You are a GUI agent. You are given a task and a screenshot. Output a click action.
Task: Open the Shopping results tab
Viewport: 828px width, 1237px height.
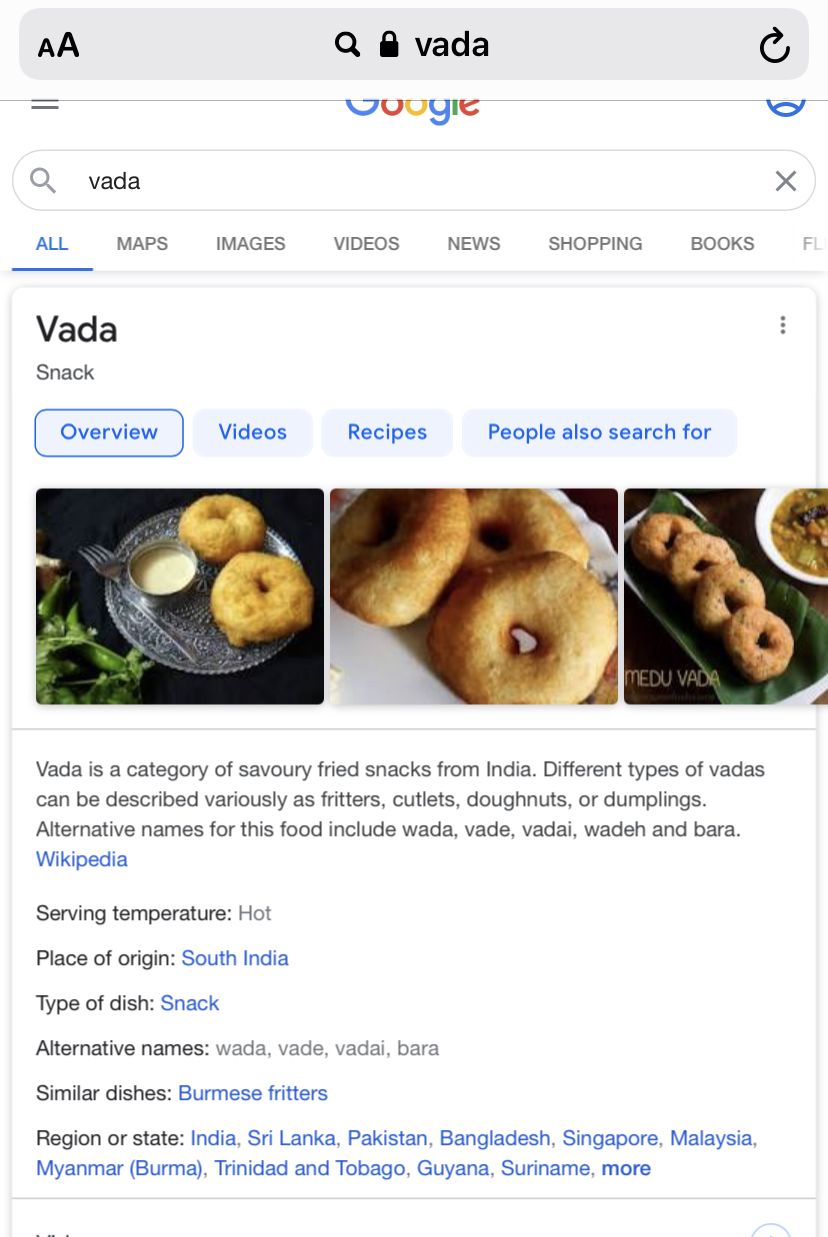click(595, 243)
